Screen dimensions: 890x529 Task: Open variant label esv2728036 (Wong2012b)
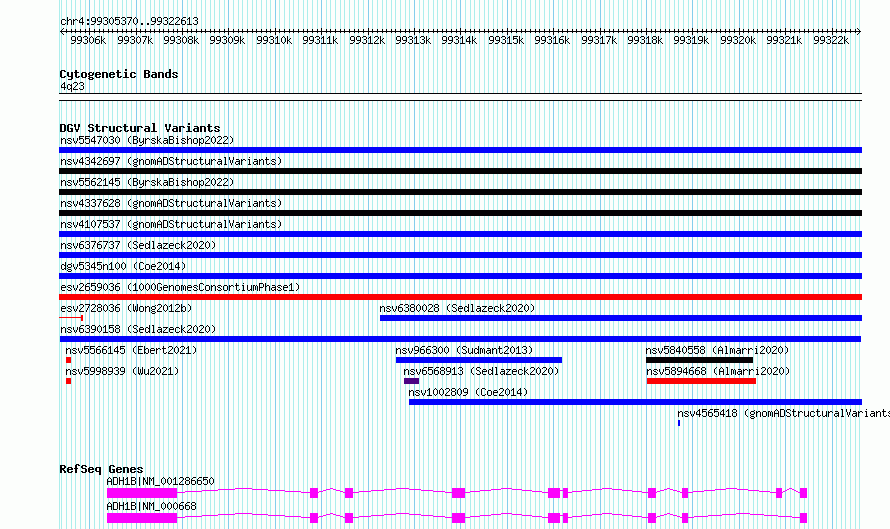tap(126, 308)
